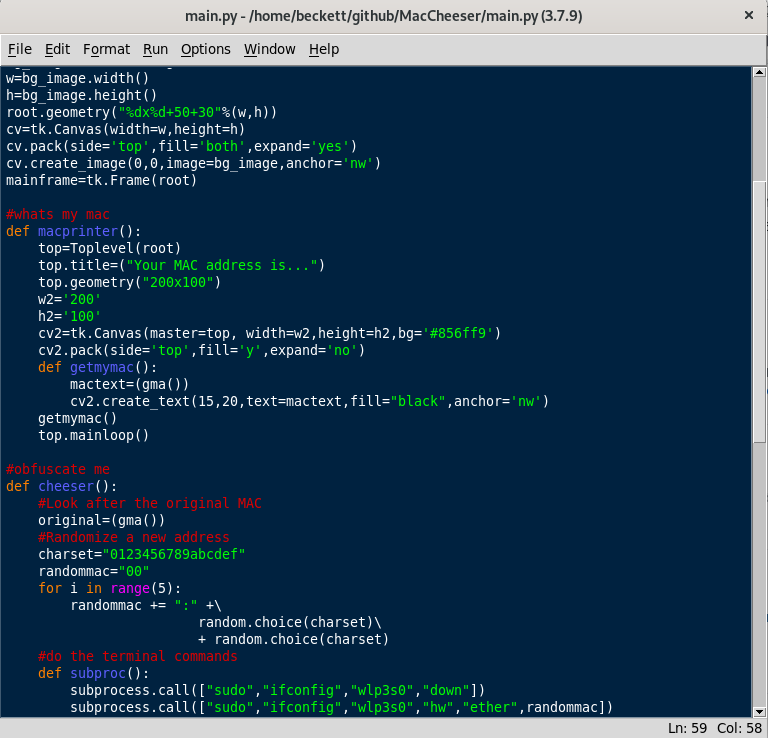Click the line h2='100'
The width and height of the screenshot is (768, 738).
tap(70, 317)
